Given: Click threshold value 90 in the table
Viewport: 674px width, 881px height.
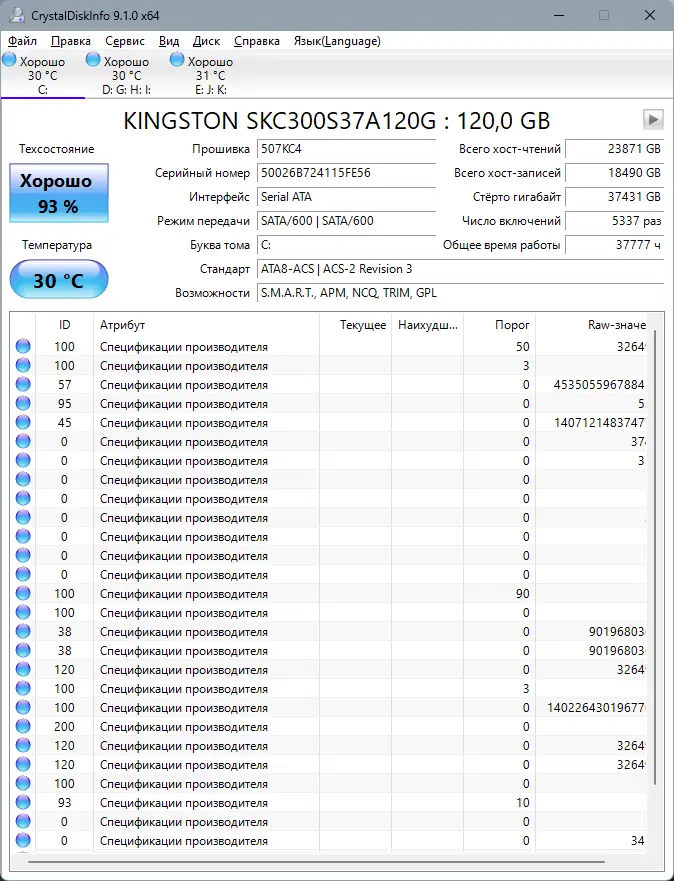Looking at the screenshot, I should coord(523,594).
